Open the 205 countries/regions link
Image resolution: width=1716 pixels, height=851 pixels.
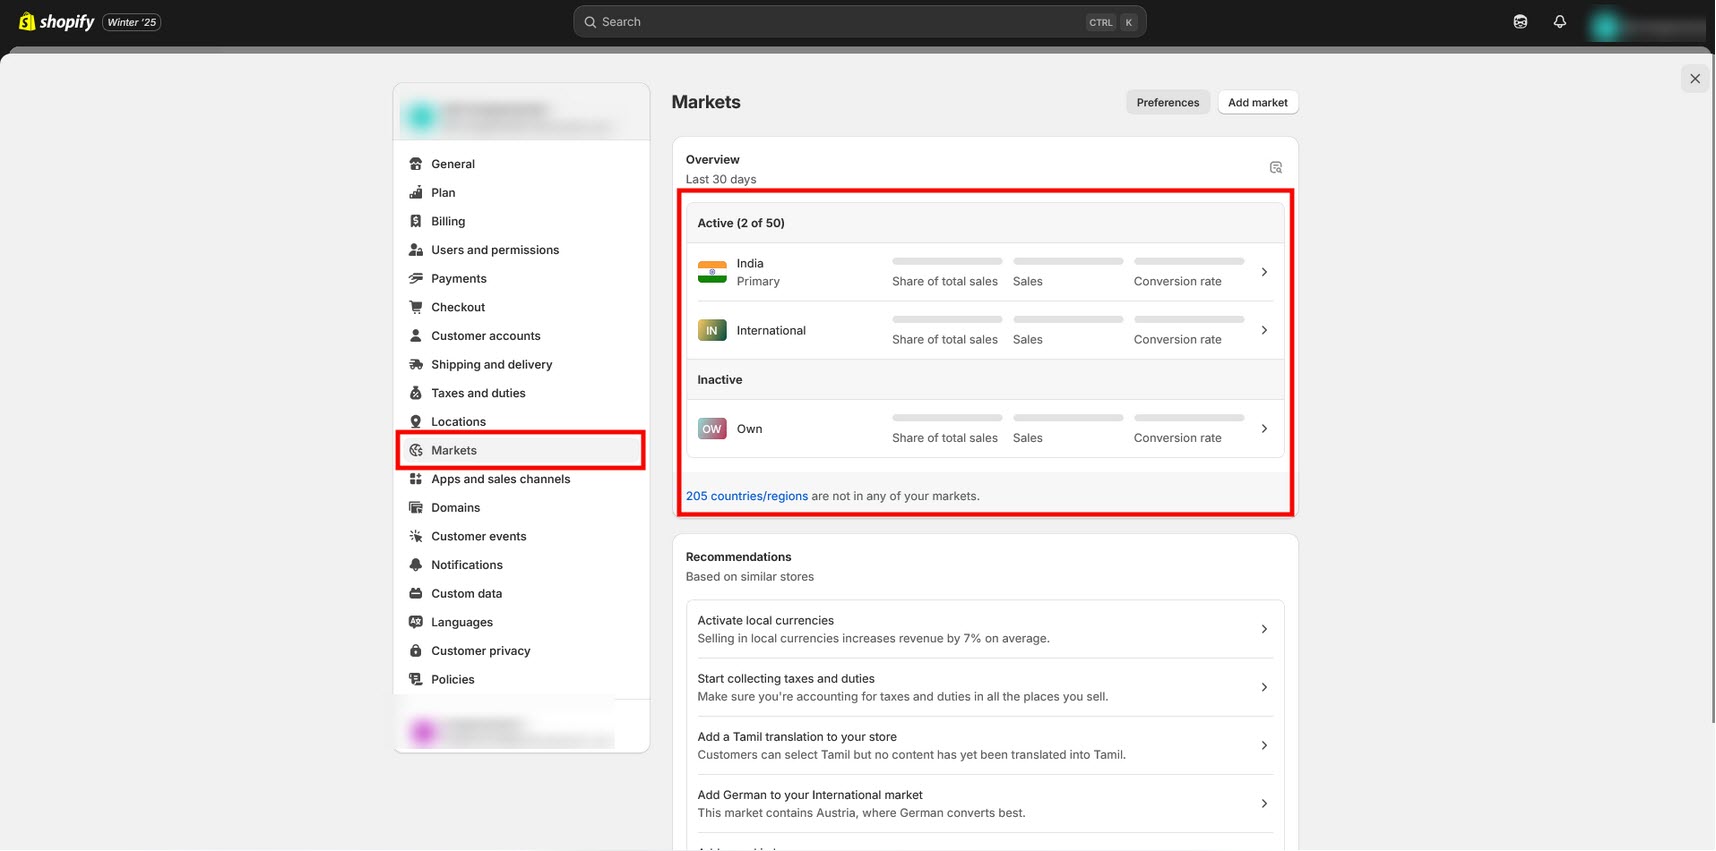(x=746, y=496)
